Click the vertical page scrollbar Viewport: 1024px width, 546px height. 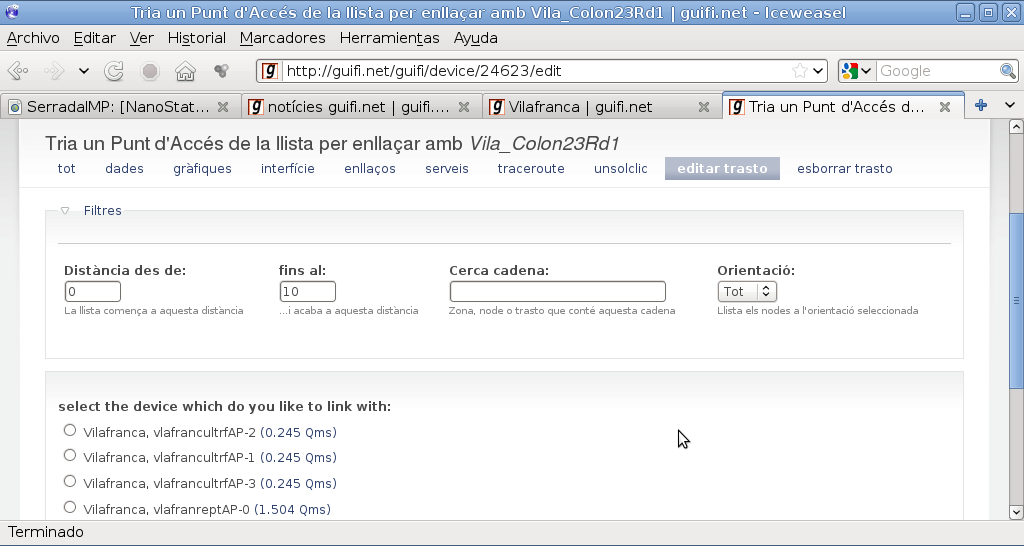[x=1016, y=300]
